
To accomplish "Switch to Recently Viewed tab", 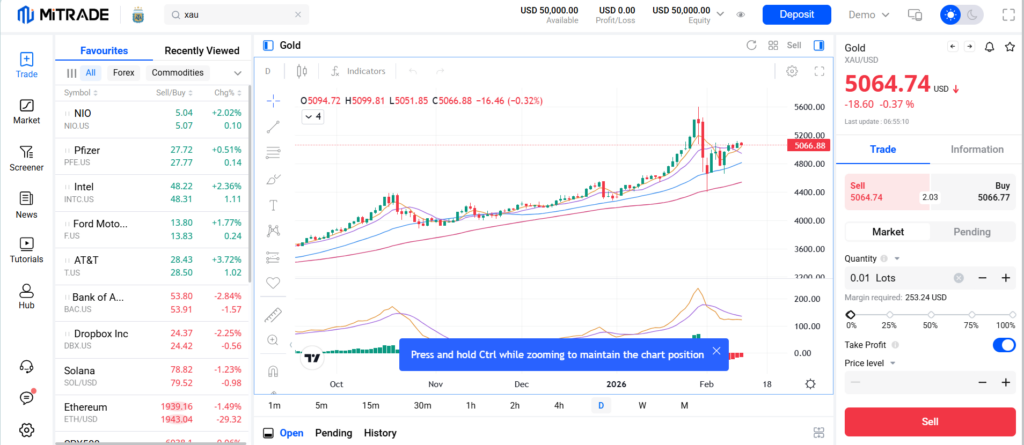I will [x=202, y=50].
